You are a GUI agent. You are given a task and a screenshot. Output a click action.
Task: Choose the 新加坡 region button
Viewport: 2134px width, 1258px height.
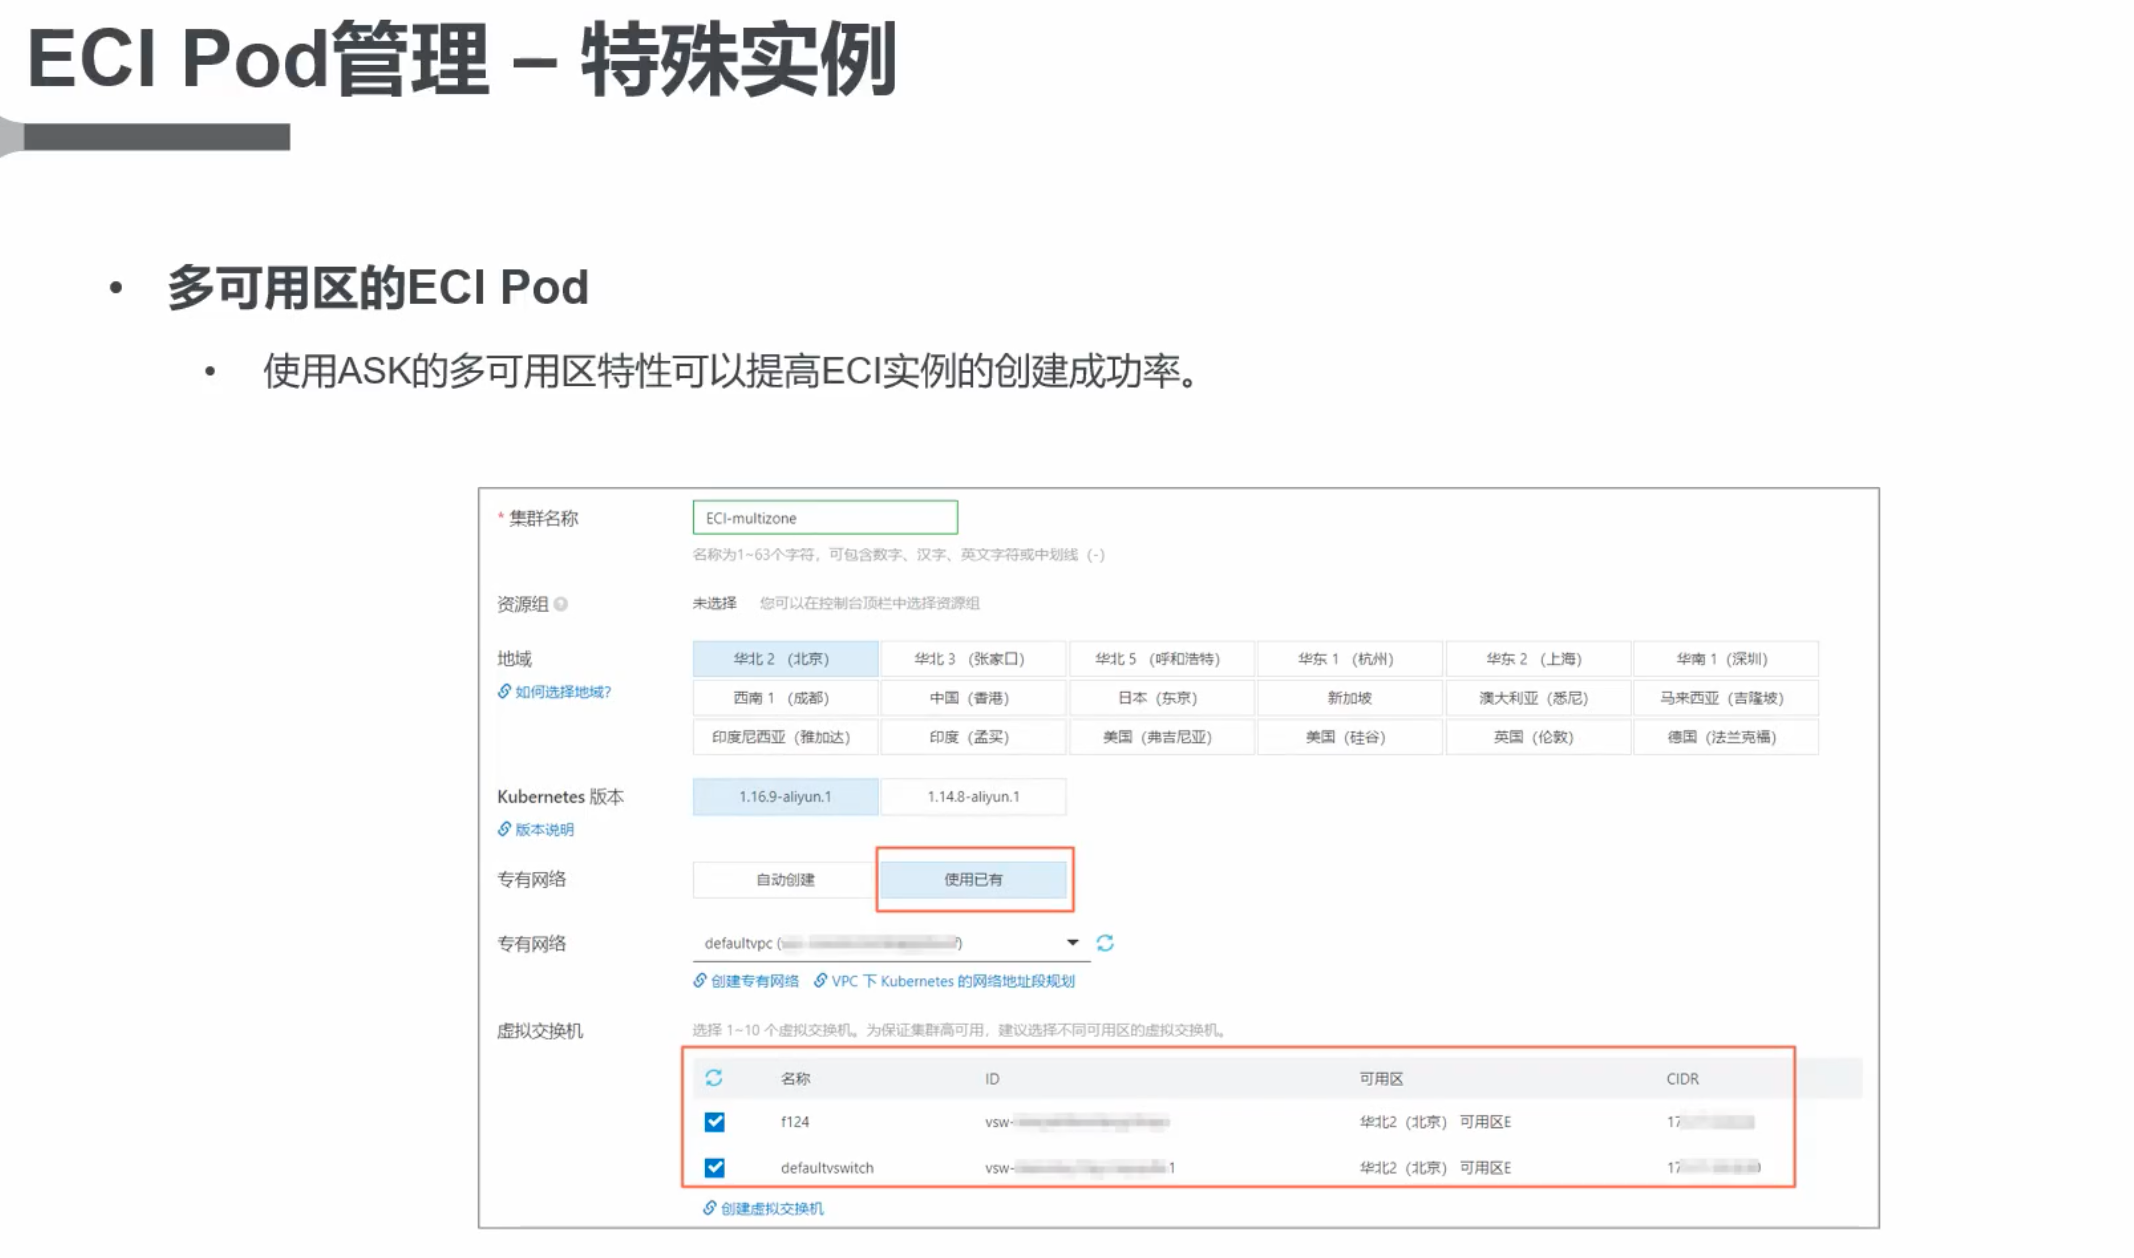click(x=1348, y=698)
